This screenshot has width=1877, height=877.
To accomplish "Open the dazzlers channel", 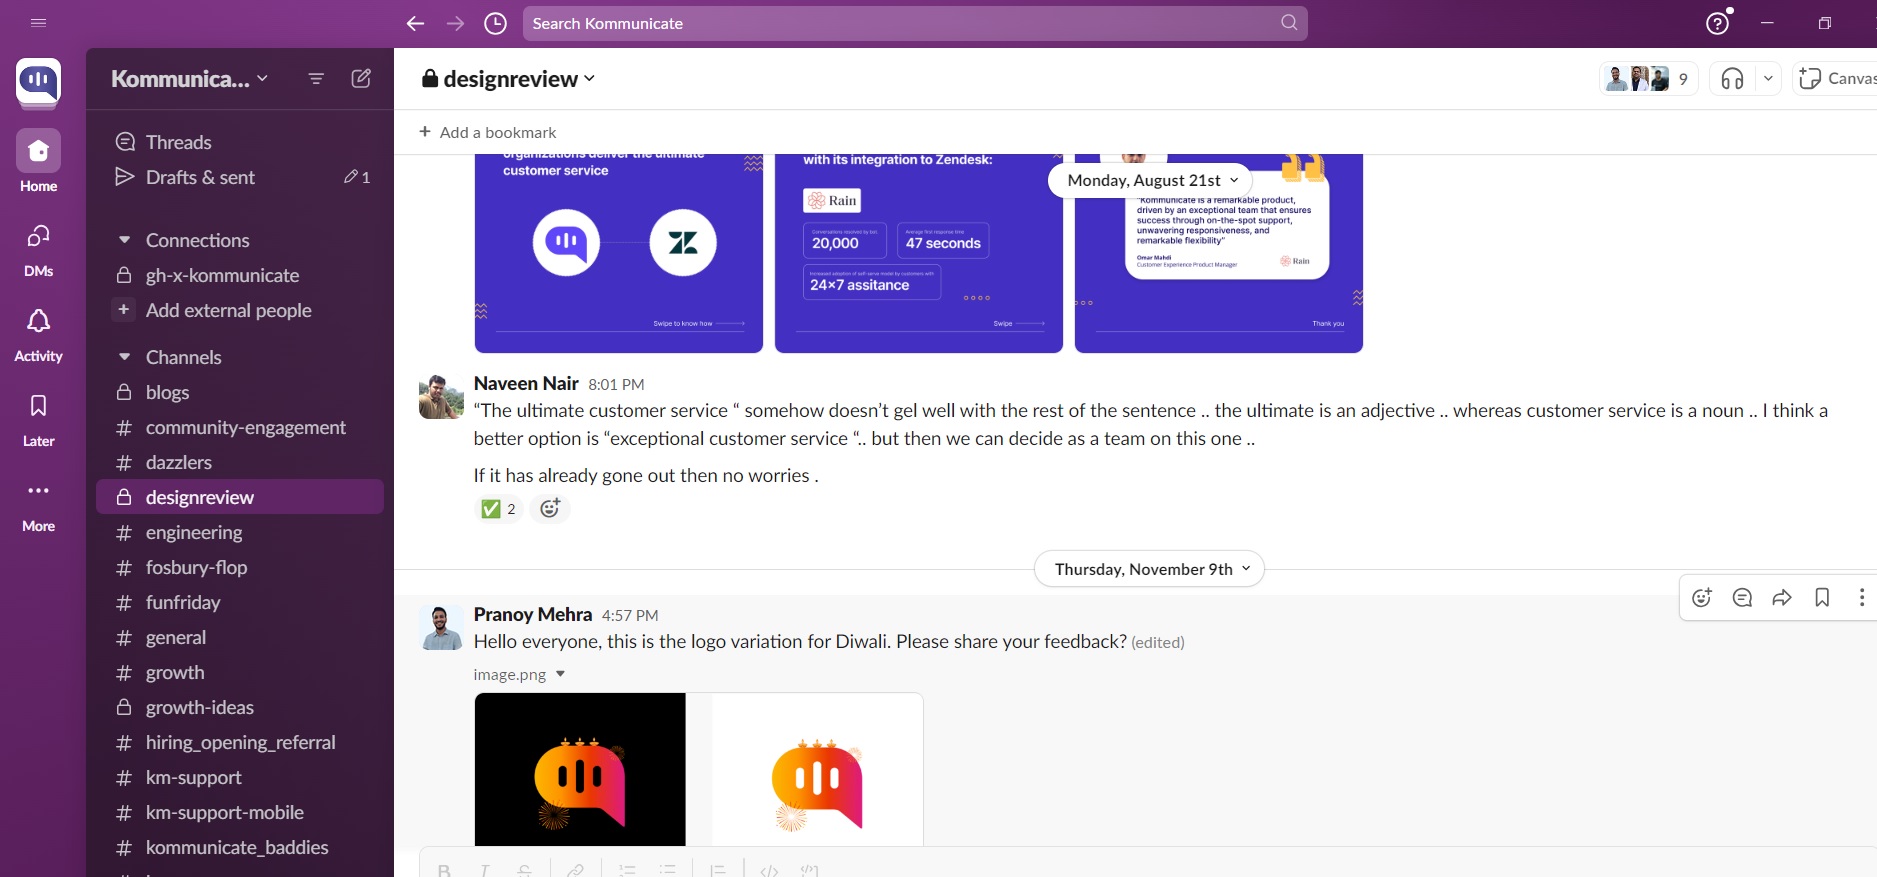I will click(240, 462).
